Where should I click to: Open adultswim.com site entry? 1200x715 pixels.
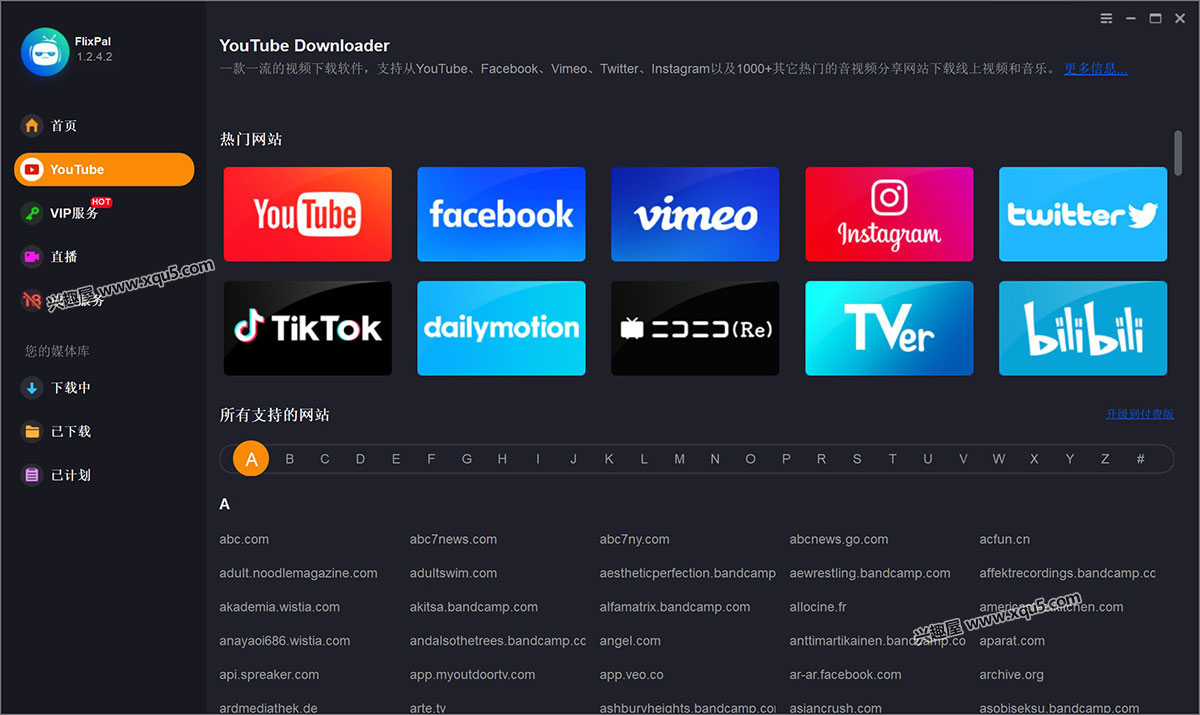[453, 573]
